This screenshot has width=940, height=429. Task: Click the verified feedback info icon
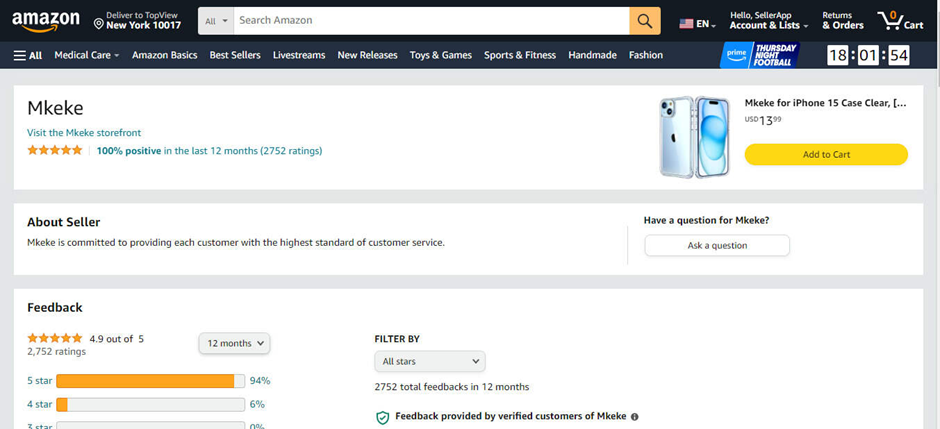pyautogui.click(x=635, y=416)
